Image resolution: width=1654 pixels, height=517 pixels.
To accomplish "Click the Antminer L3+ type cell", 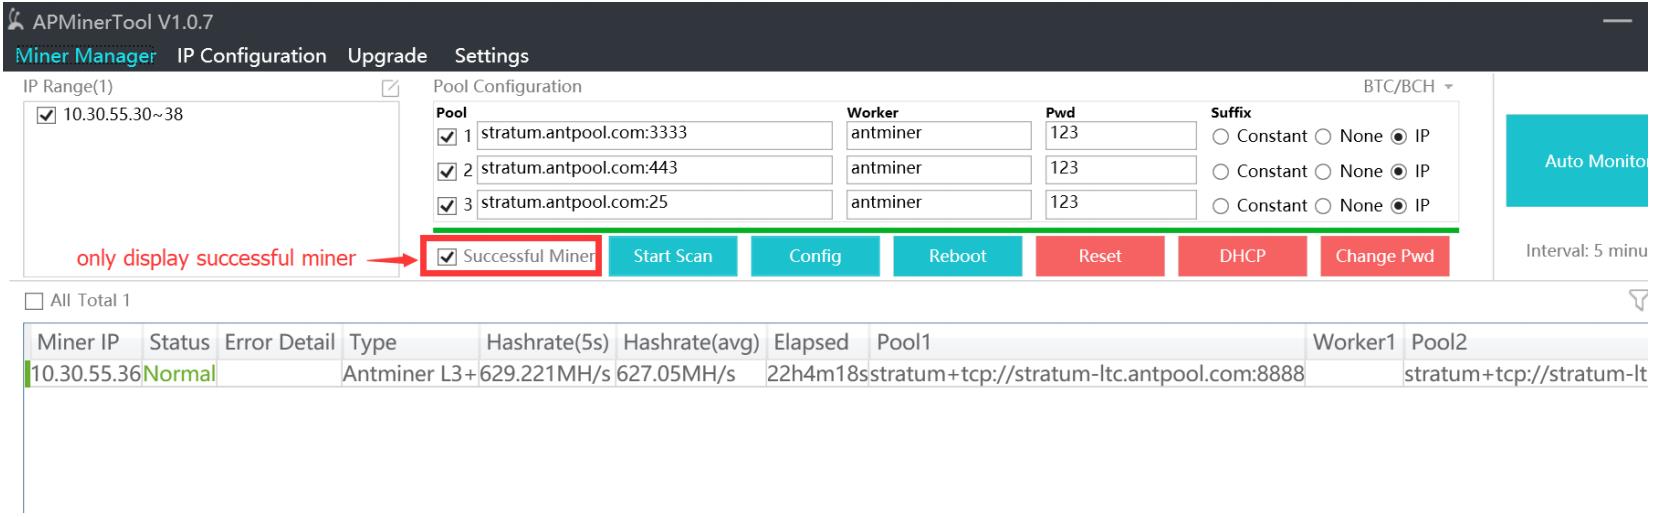I will click(x=410, y=374).
